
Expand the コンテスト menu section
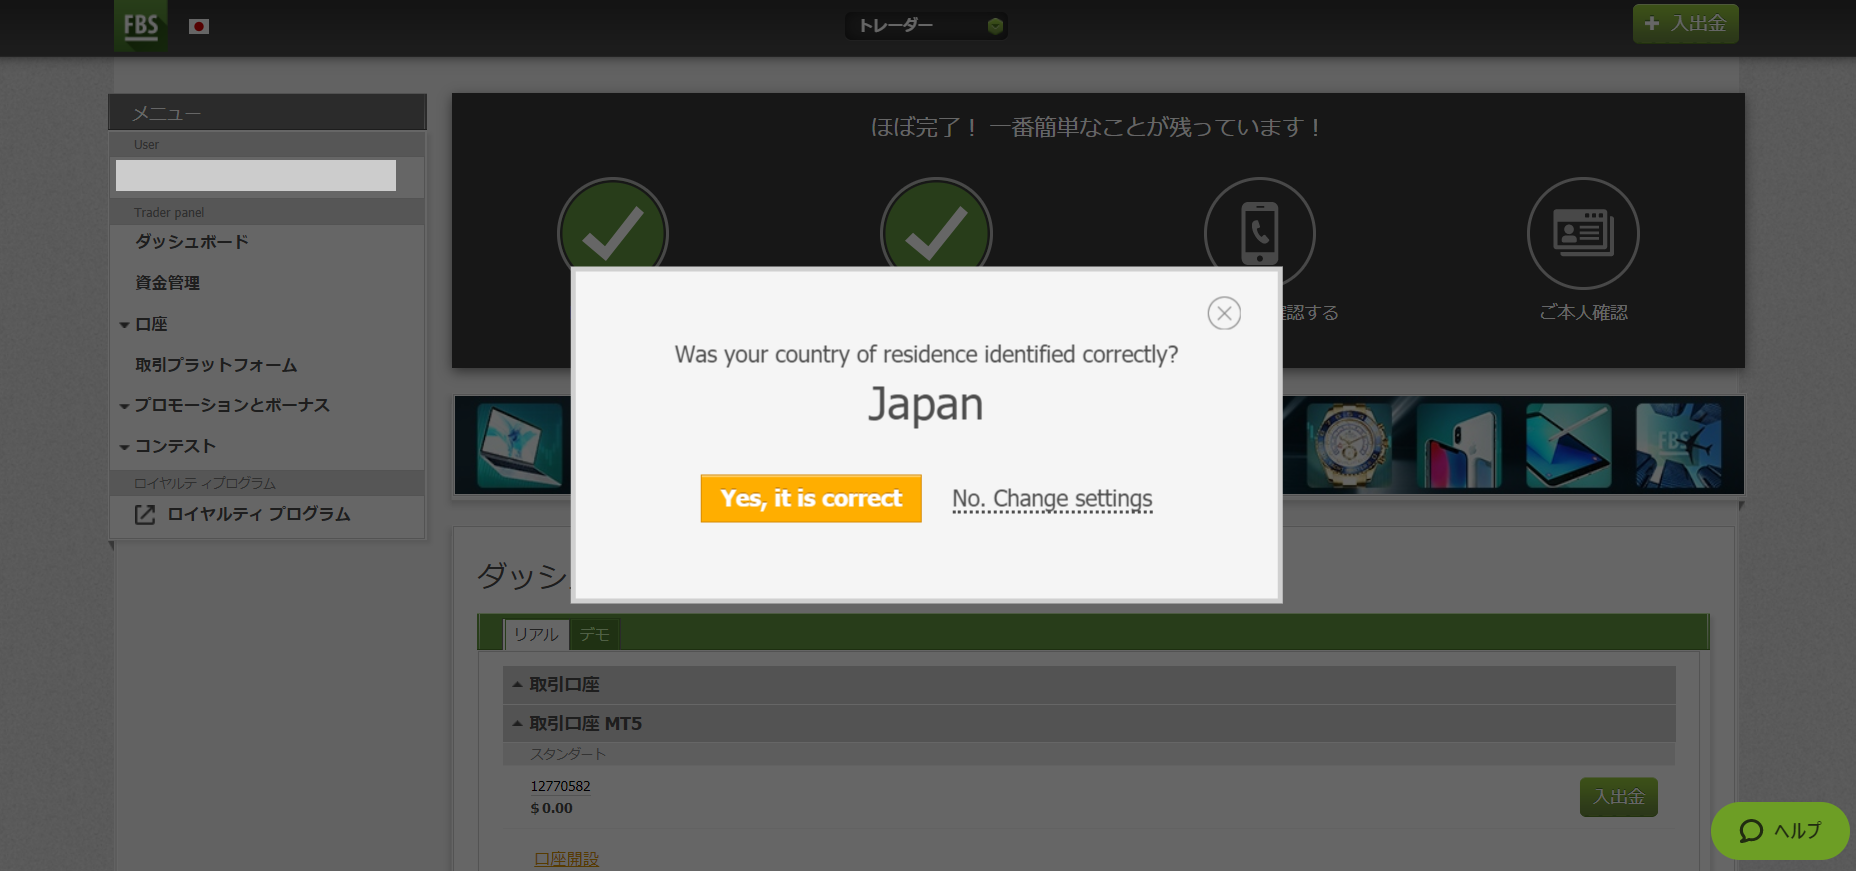[x=175, y=446]
